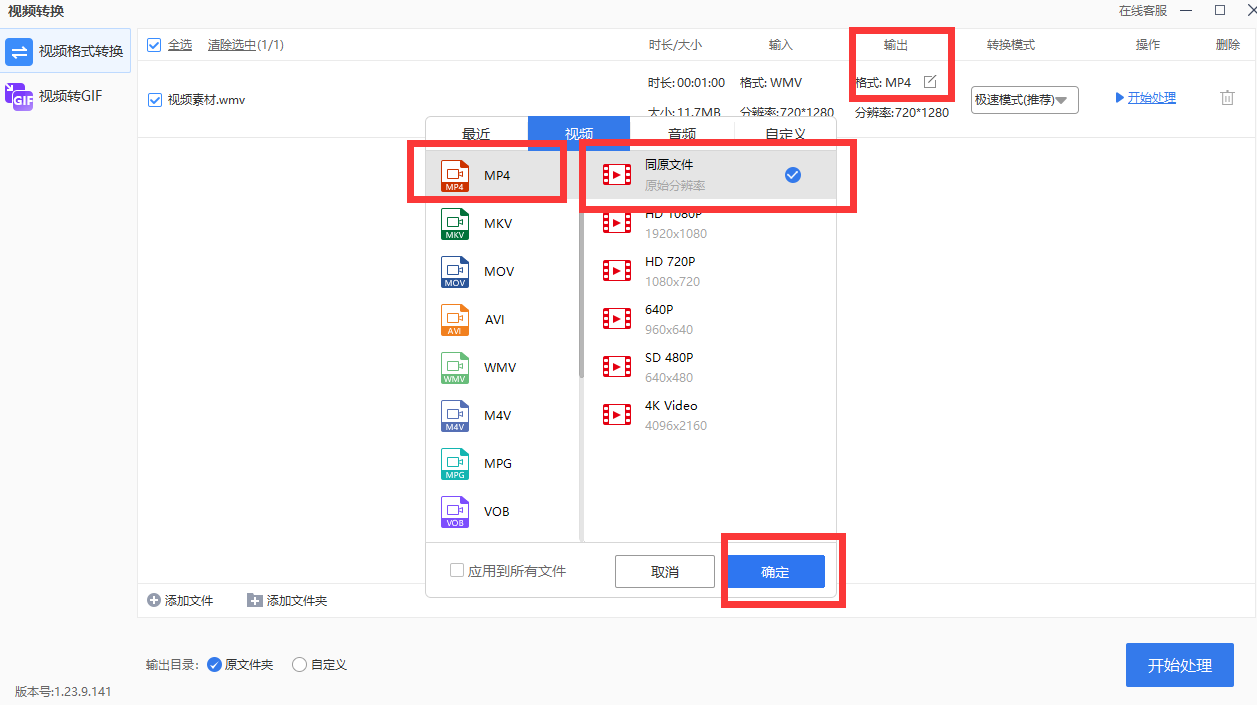1257x705 pixels.
Task: Select the AVI format icon
Action: pos(455,319)
